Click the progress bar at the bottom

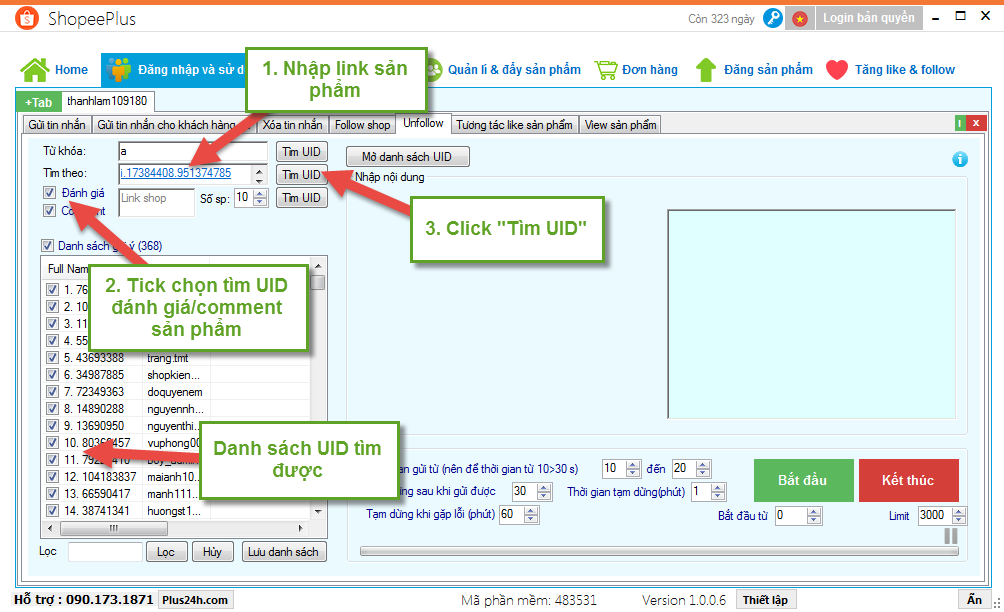tap(650, 550)
